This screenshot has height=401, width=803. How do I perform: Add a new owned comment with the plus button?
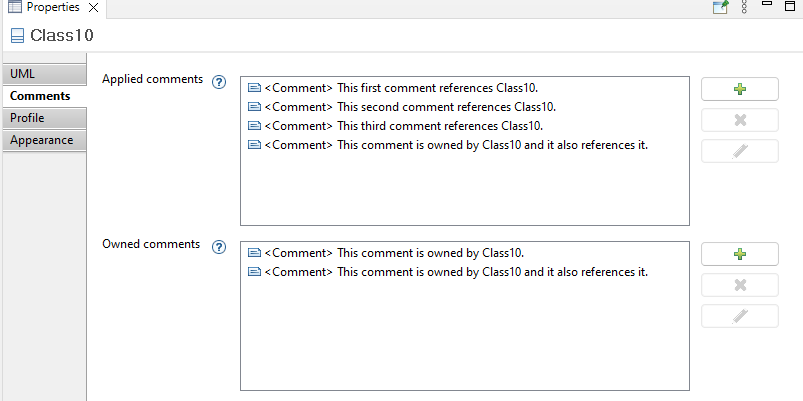tap(739, 254)
